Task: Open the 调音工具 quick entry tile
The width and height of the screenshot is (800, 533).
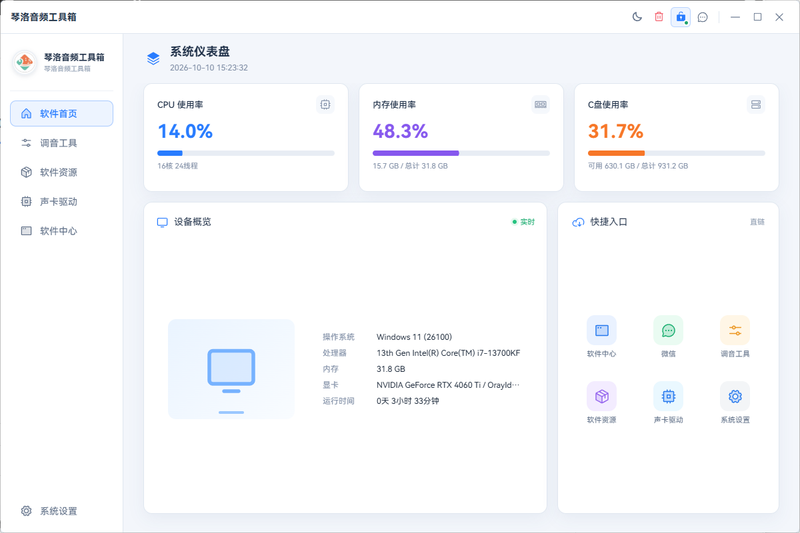Action: (x=735, y=337)
